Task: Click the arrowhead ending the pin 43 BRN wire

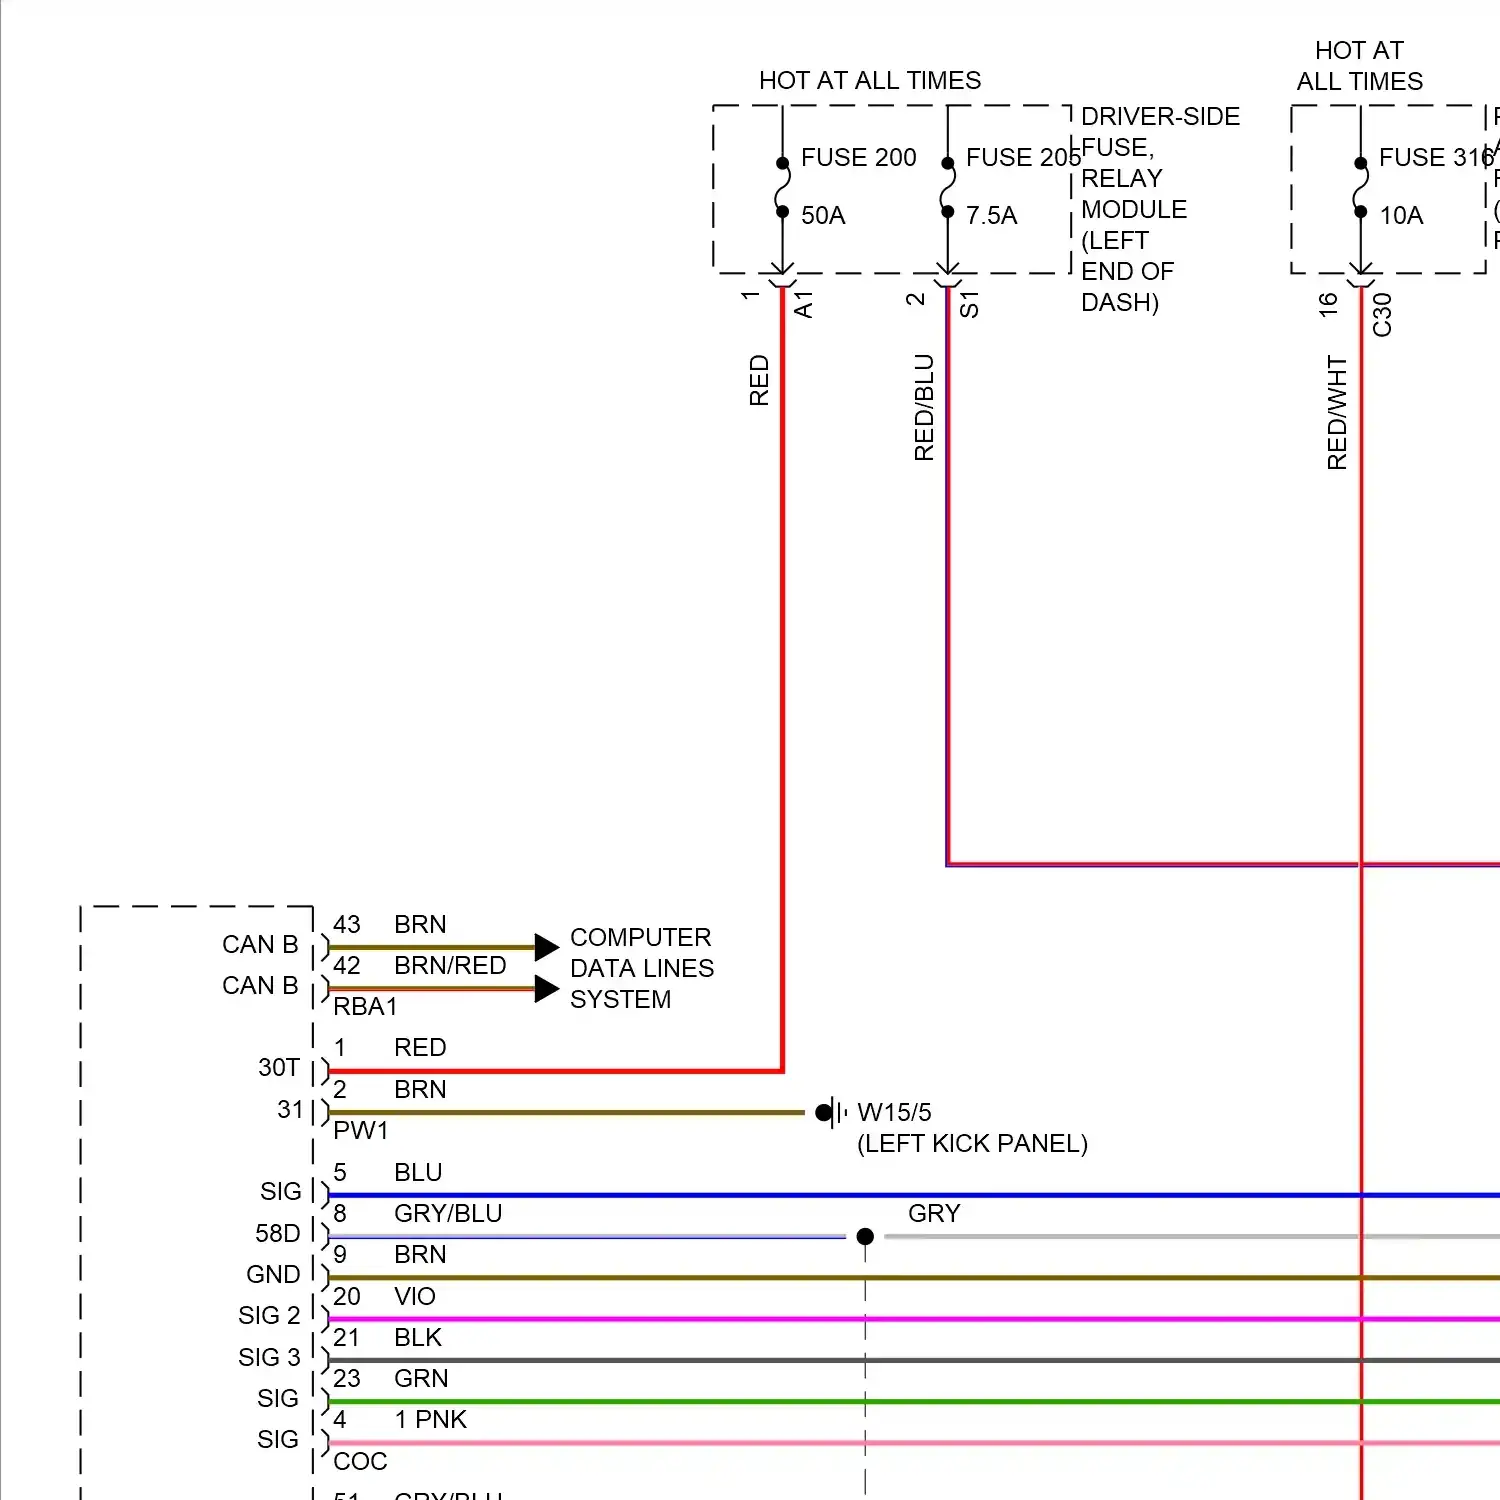Action: [x=547, y=947]
